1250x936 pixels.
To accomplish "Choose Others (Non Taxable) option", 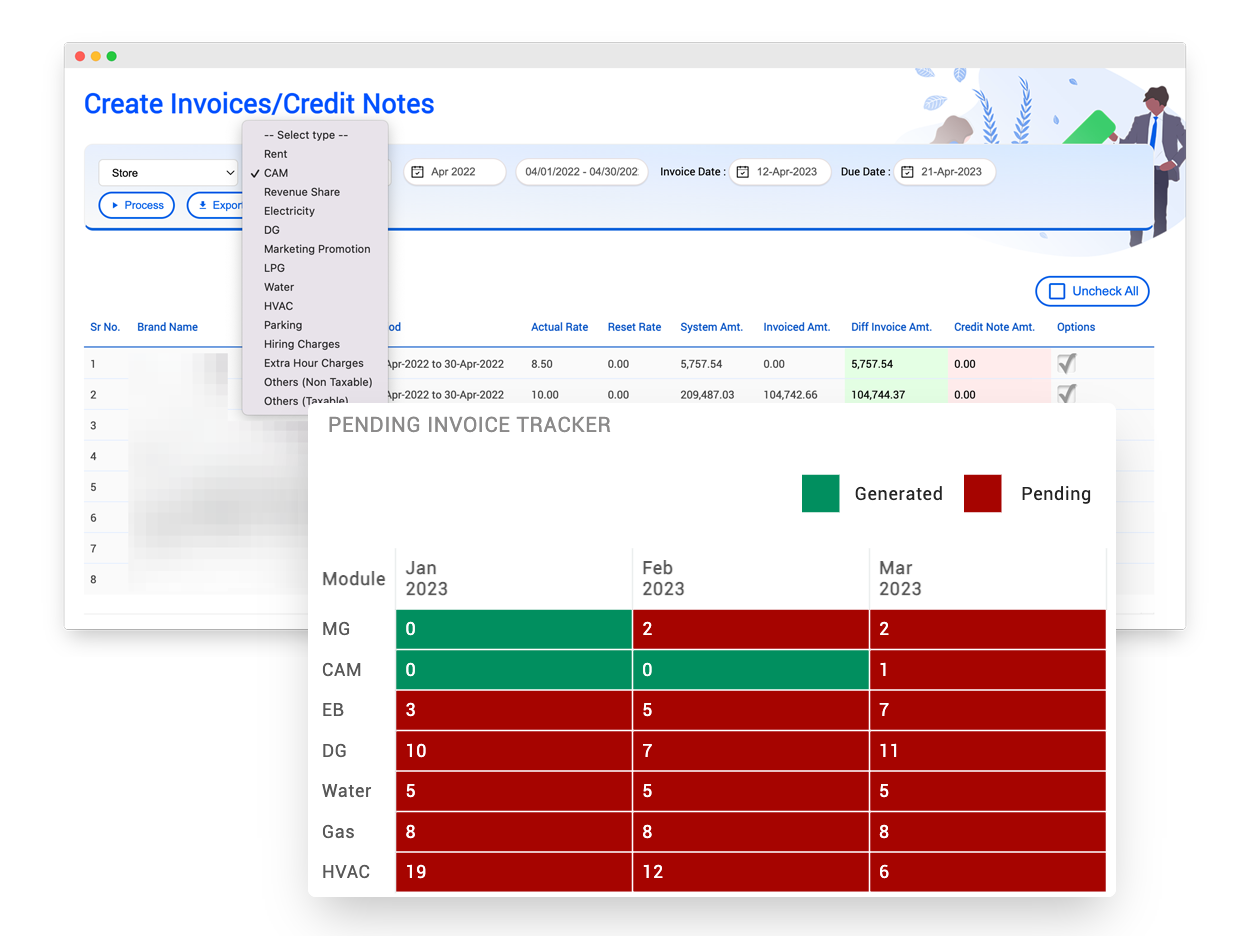I will 318,382.
